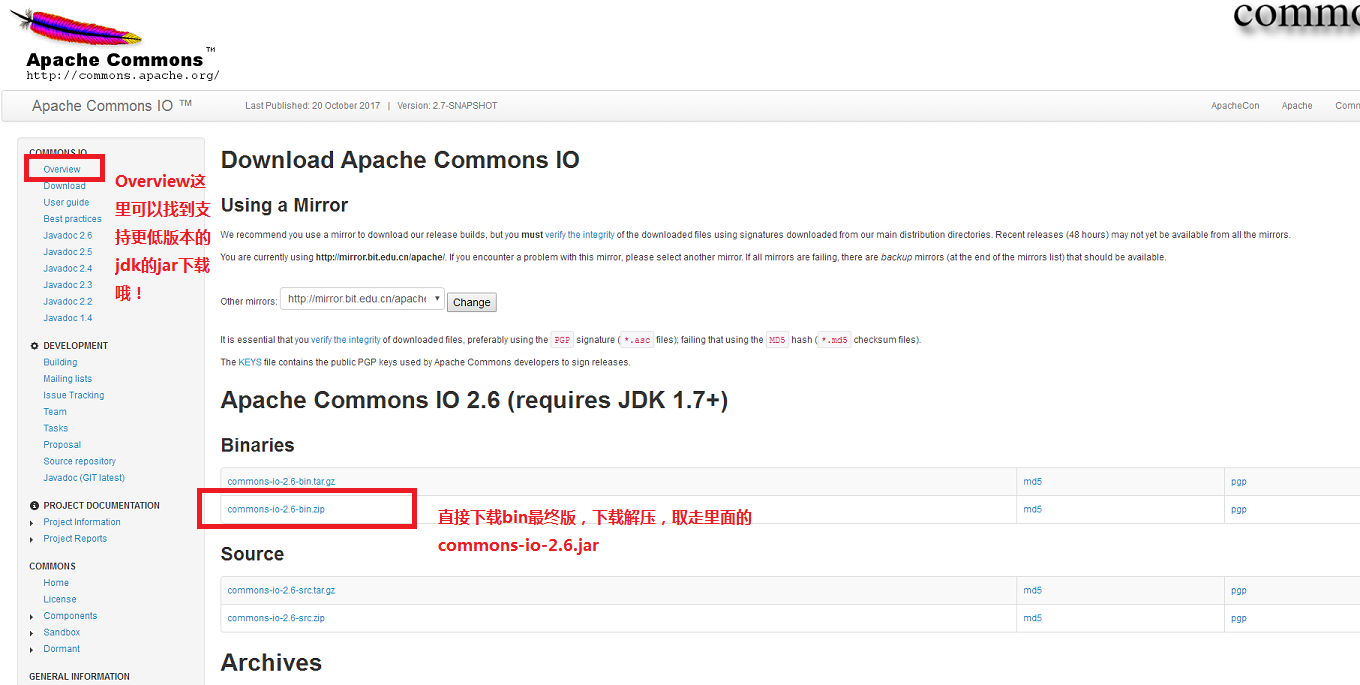Open Javadoc 1.4 link
This screenshot has width=1360, height=685.
pyautogui.click(x=67, y=318)
